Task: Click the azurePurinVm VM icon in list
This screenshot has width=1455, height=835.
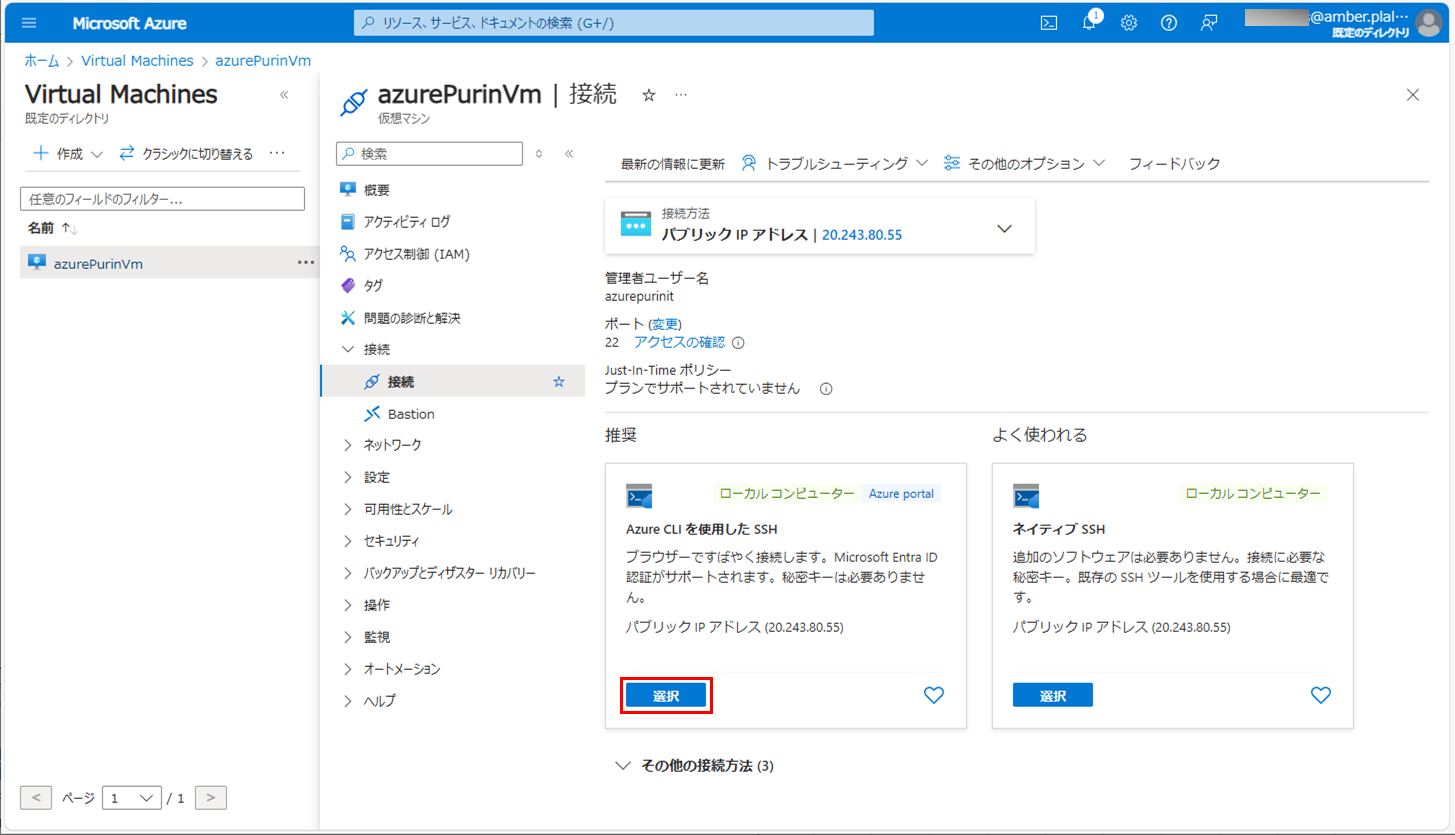Action: click(x=37, y=263)
